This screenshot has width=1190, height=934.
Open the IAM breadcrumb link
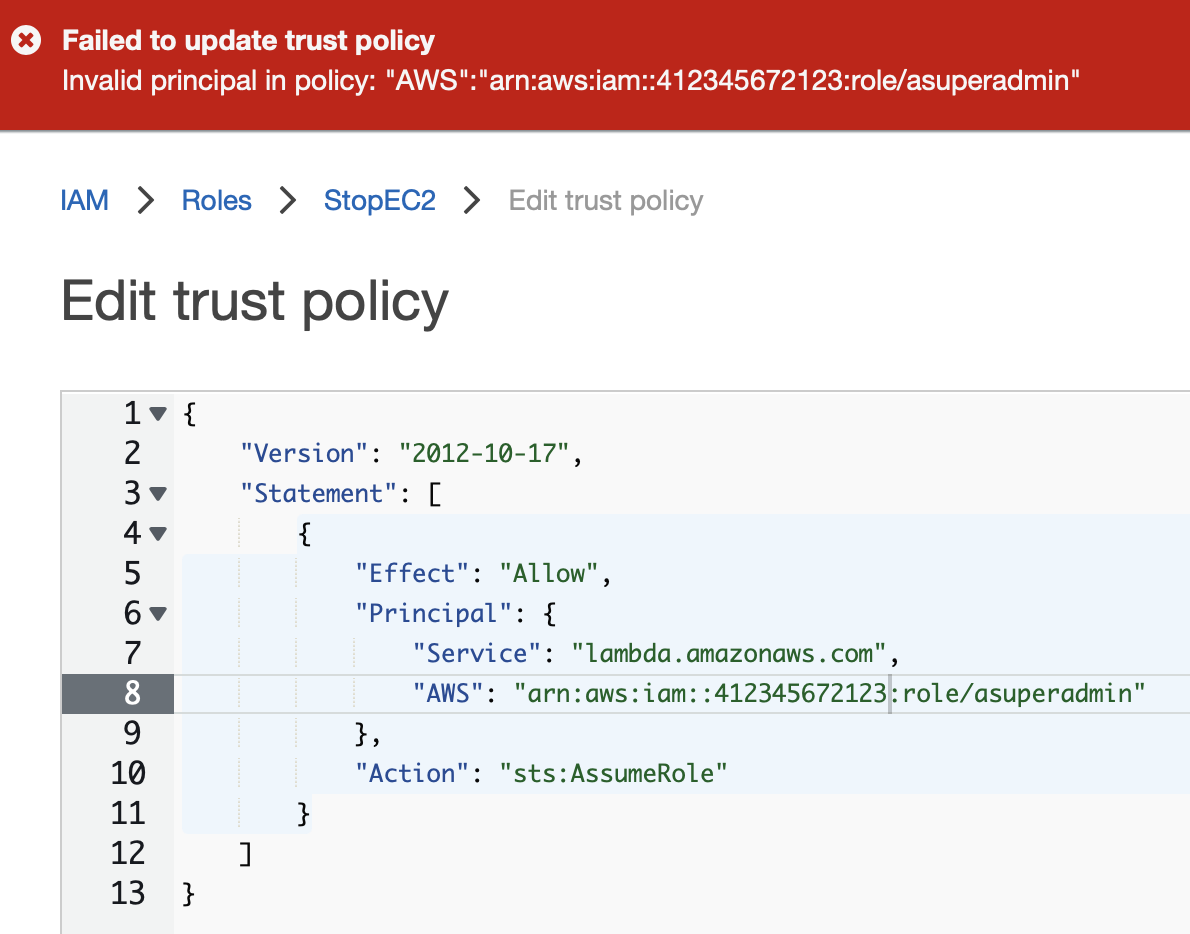[84, 200]
